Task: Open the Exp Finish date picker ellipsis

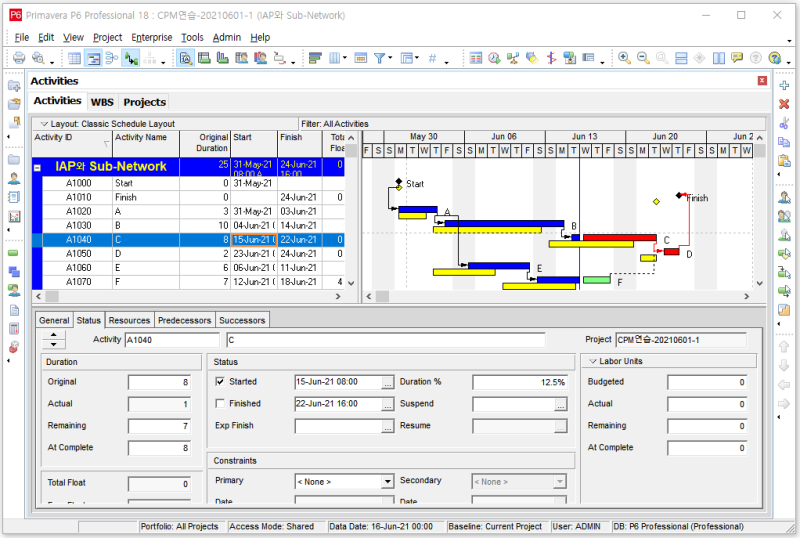Action: [388, 426]
